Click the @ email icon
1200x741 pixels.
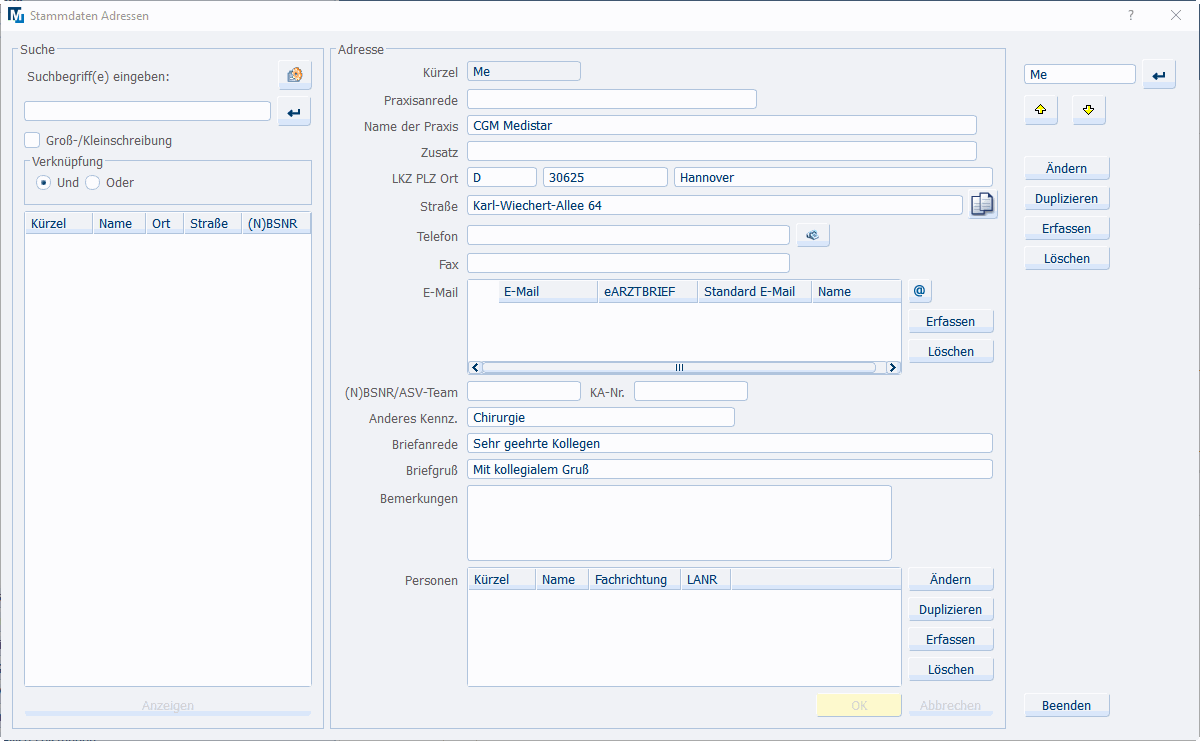coord(920,291)
